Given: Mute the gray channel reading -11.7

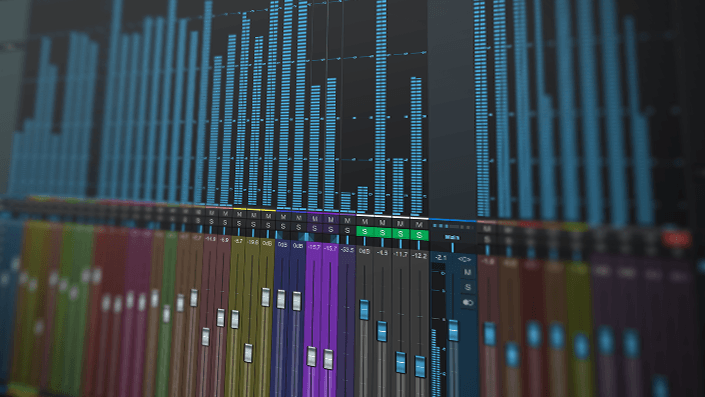Looking at the screenshot, I should point(400,223).
